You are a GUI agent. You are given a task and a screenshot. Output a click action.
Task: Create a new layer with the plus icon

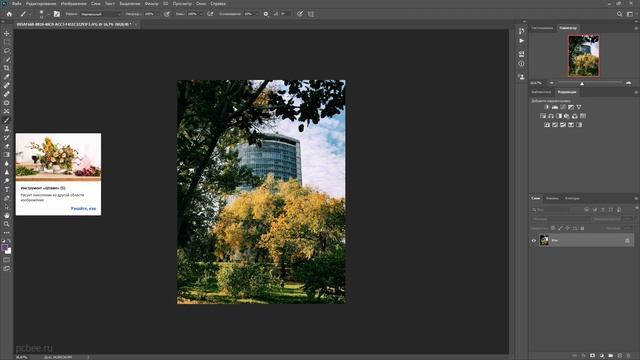620,356
